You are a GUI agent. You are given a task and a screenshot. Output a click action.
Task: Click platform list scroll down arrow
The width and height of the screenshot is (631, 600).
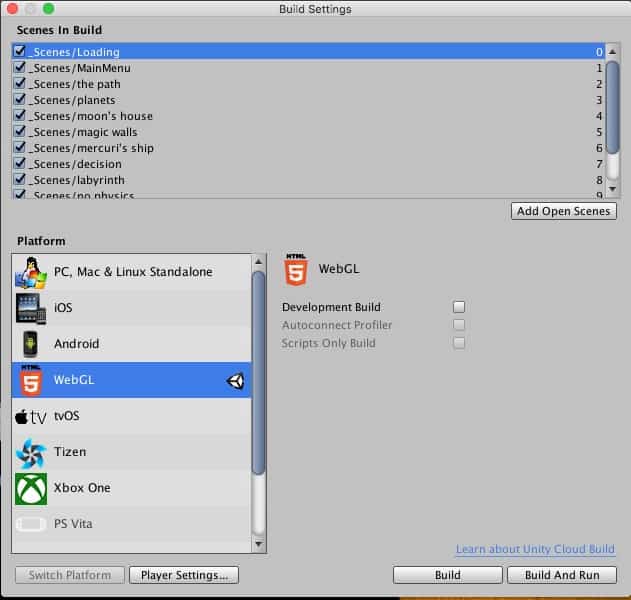click(x=258, y=544)
